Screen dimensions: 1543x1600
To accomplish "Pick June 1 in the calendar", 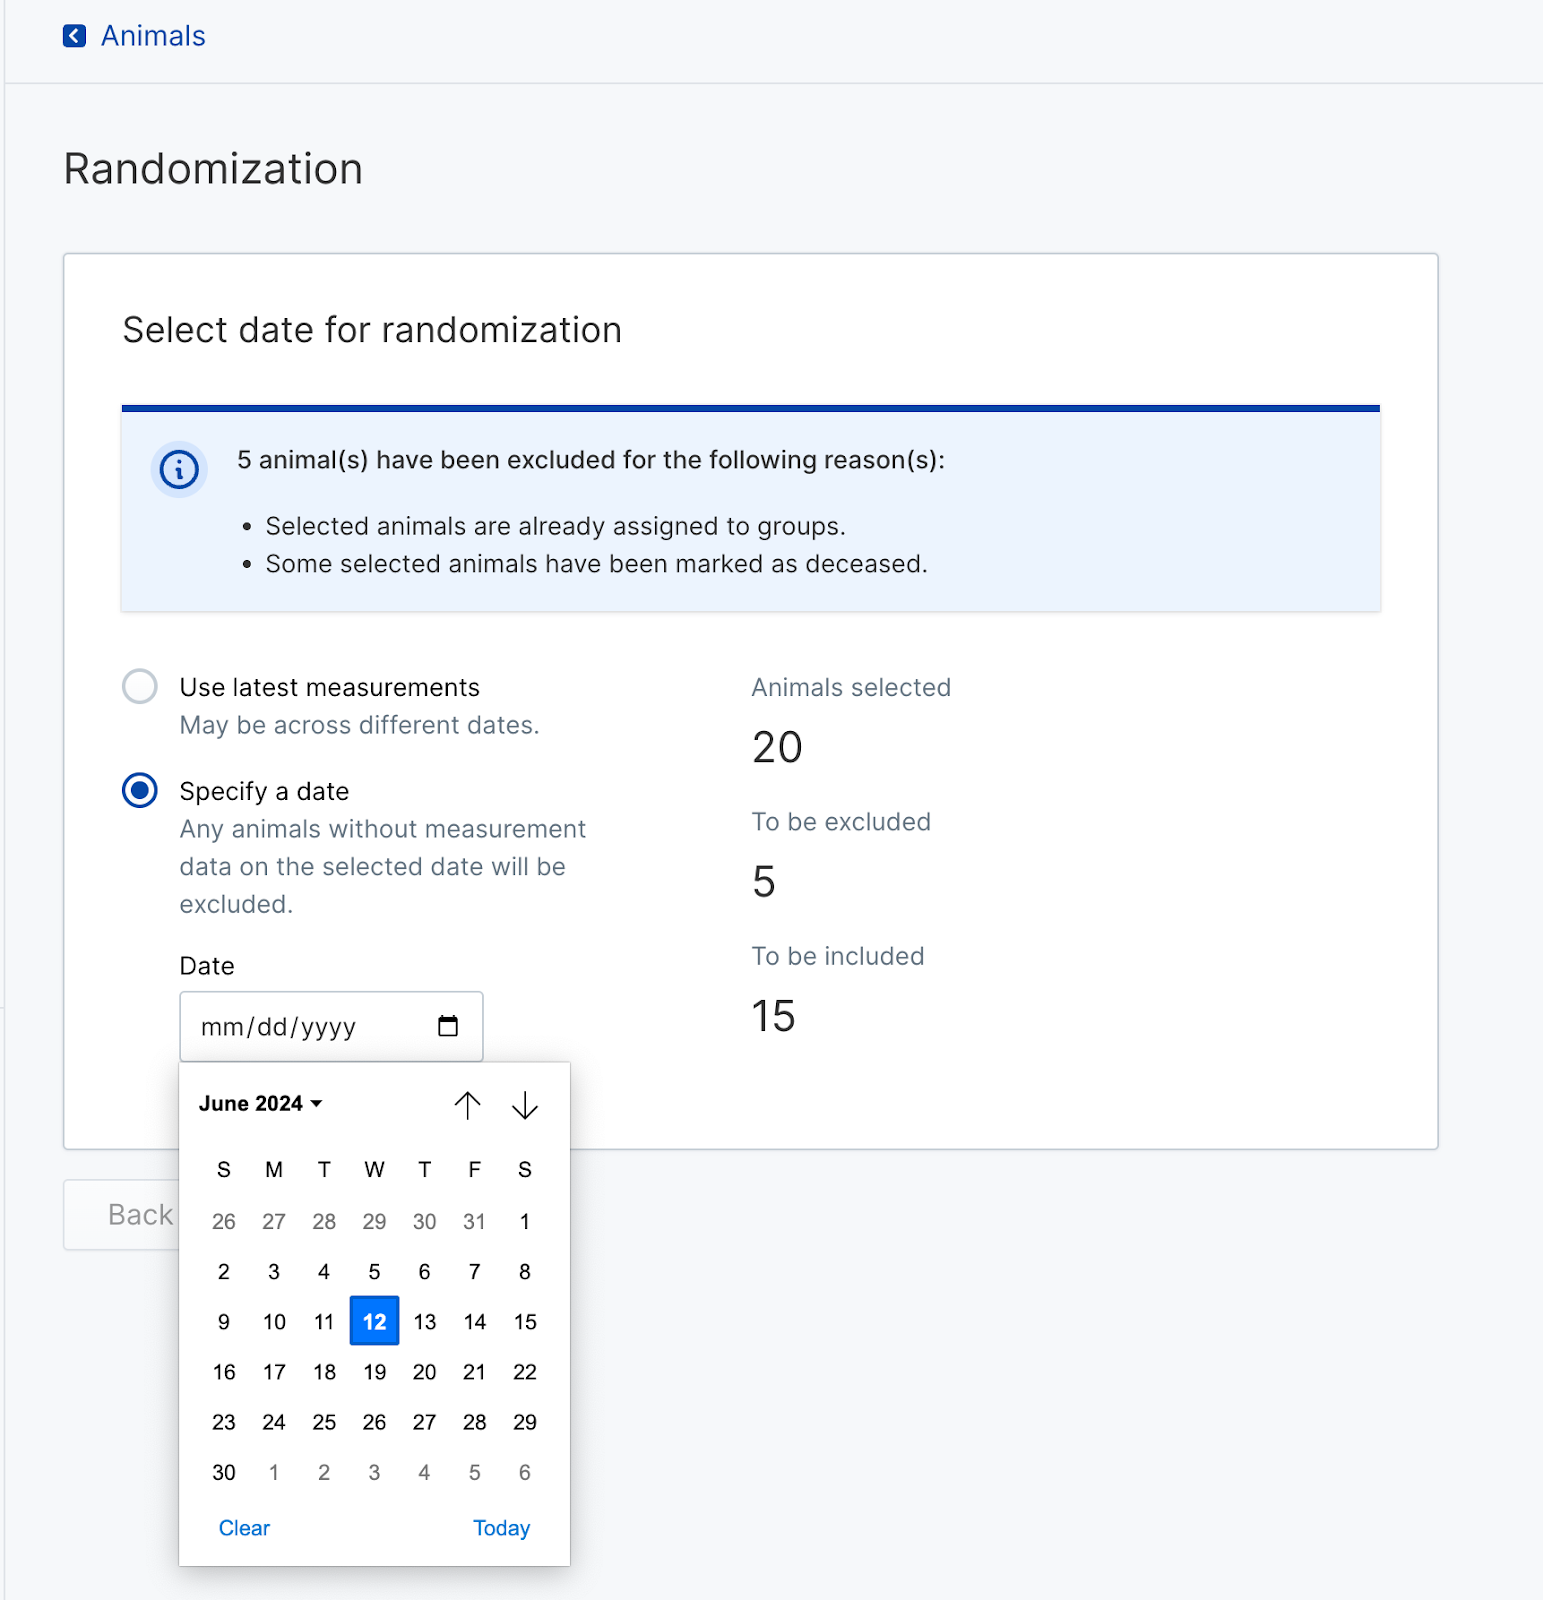I will click(x=525, y=1221).
